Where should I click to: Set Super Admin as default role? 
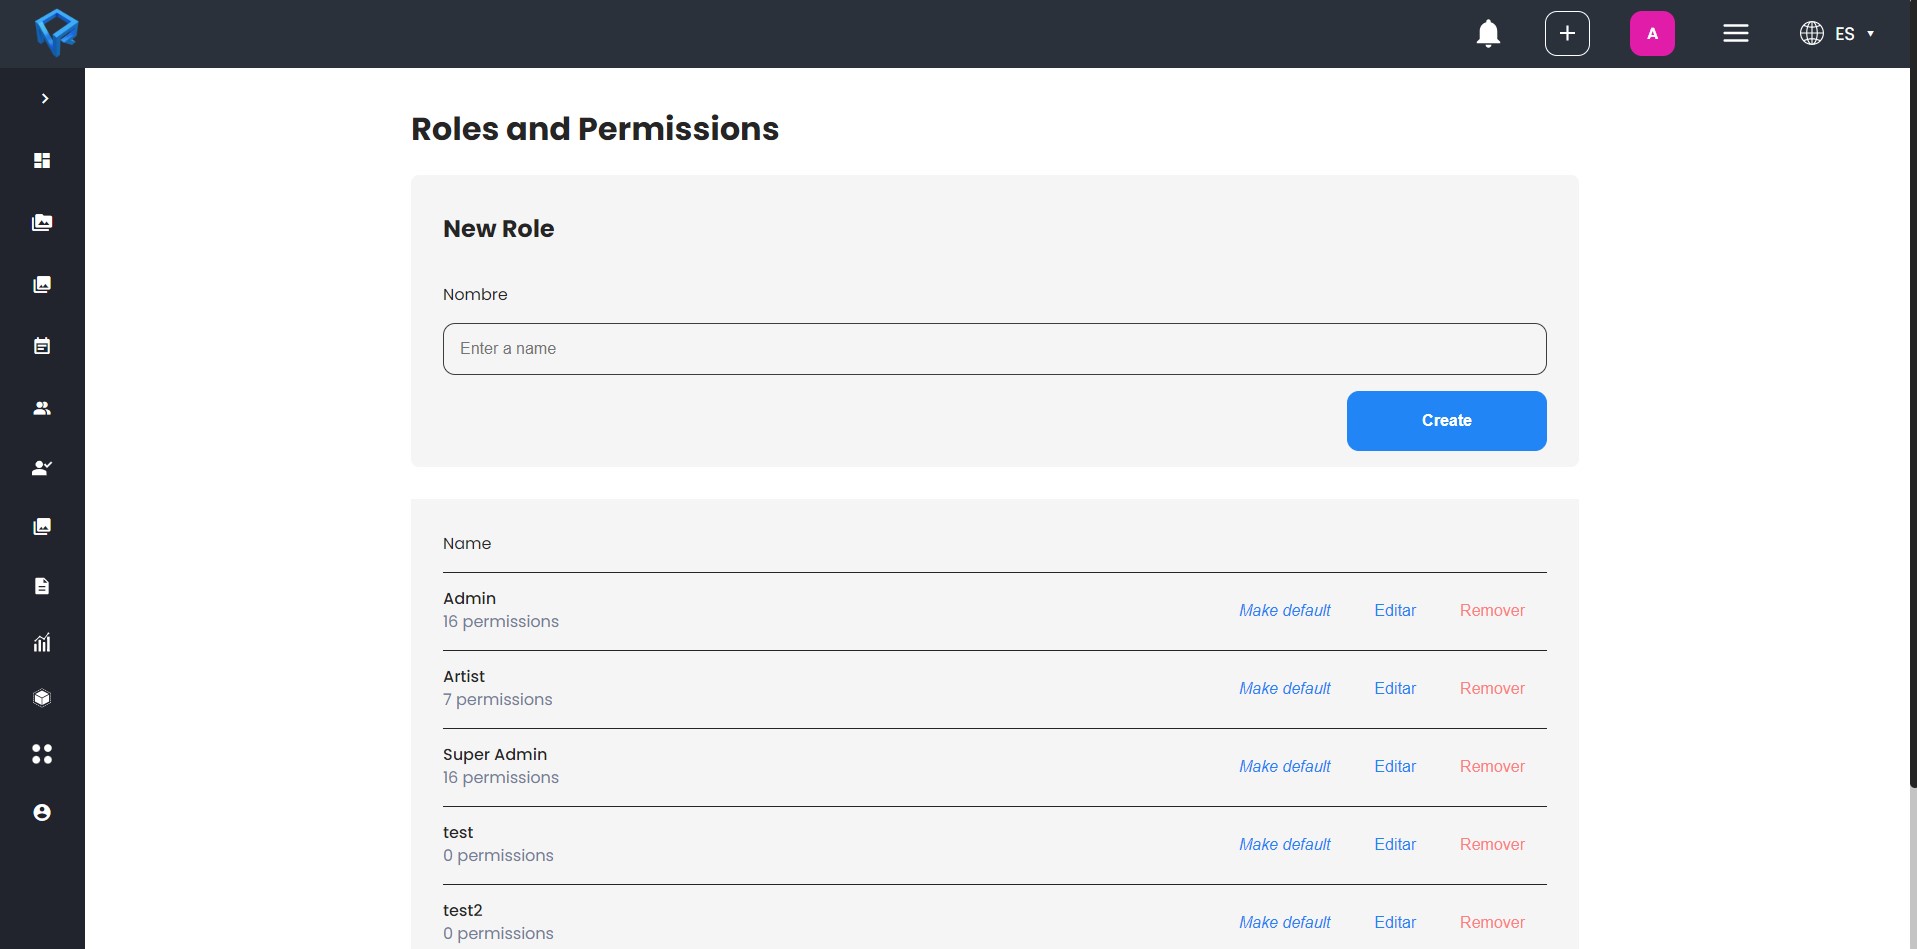(1285, 766)
